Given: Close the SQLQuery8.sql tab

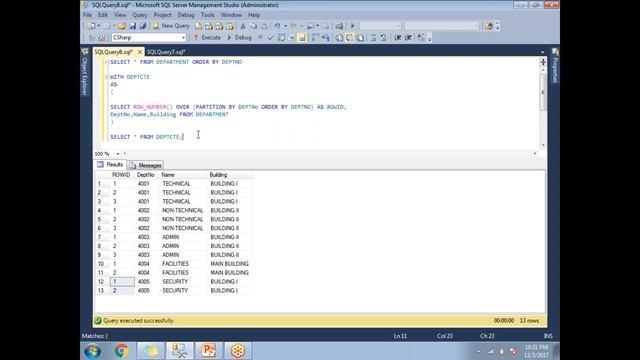Looking at the screenshot, I should [x=140, y=52].
